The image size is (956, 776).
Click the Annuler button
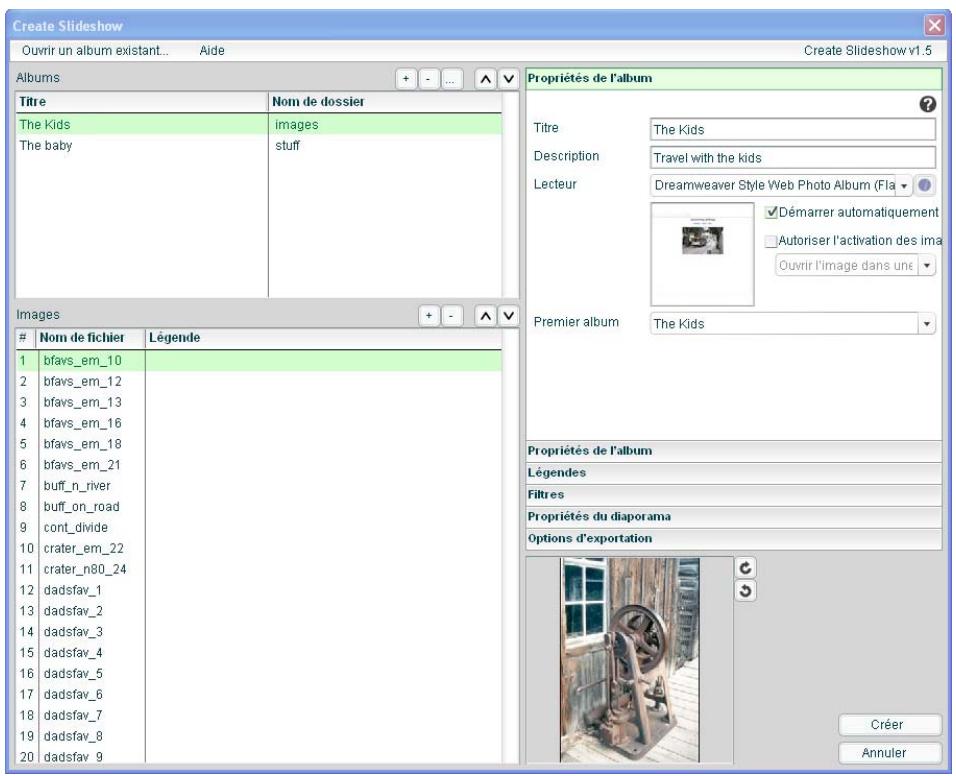(890, 753)
